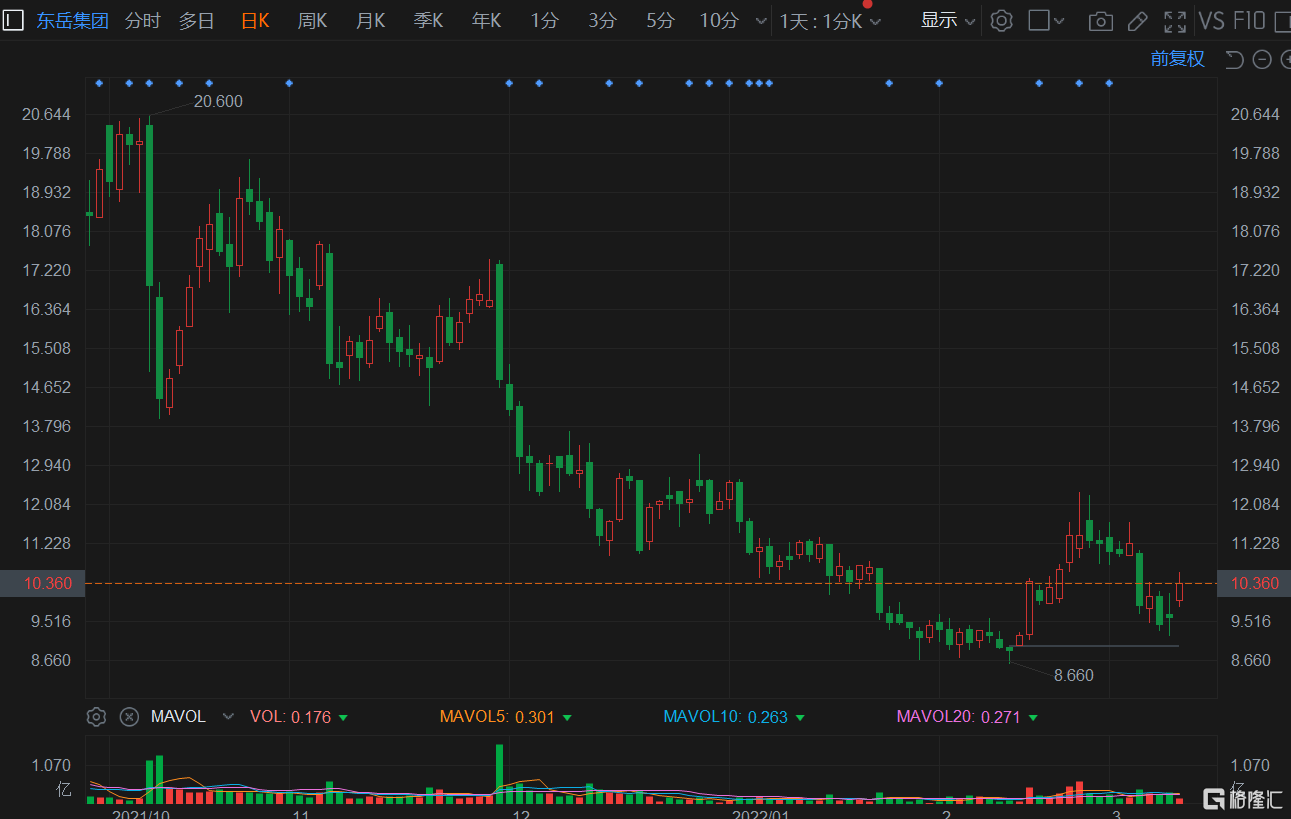The height and width of the screenshot is (819, 1291).
Task: Click the undo arrow icon
Action: pyautogui.click(x=1234, y=60)
